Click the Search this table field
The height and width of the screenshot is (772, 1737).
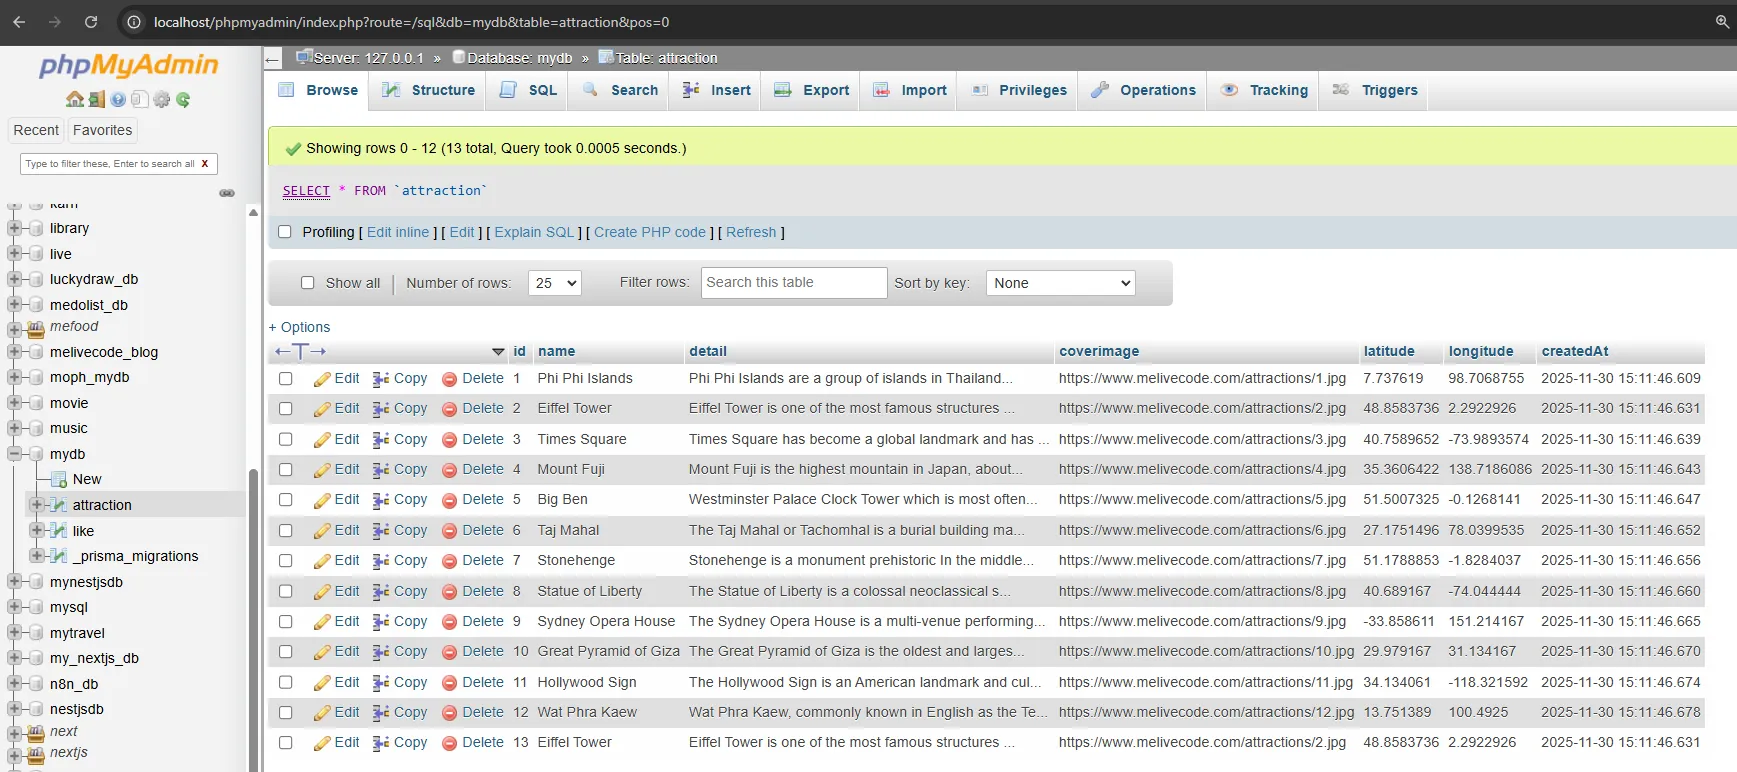pos(793,283)
